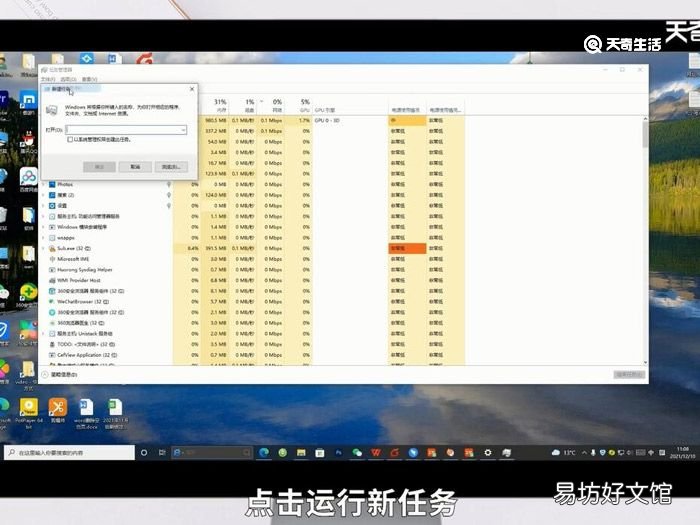700x525 pixels.
Task: Open the blue Maxthon browser desktop icon
Action: pos(29,103)
